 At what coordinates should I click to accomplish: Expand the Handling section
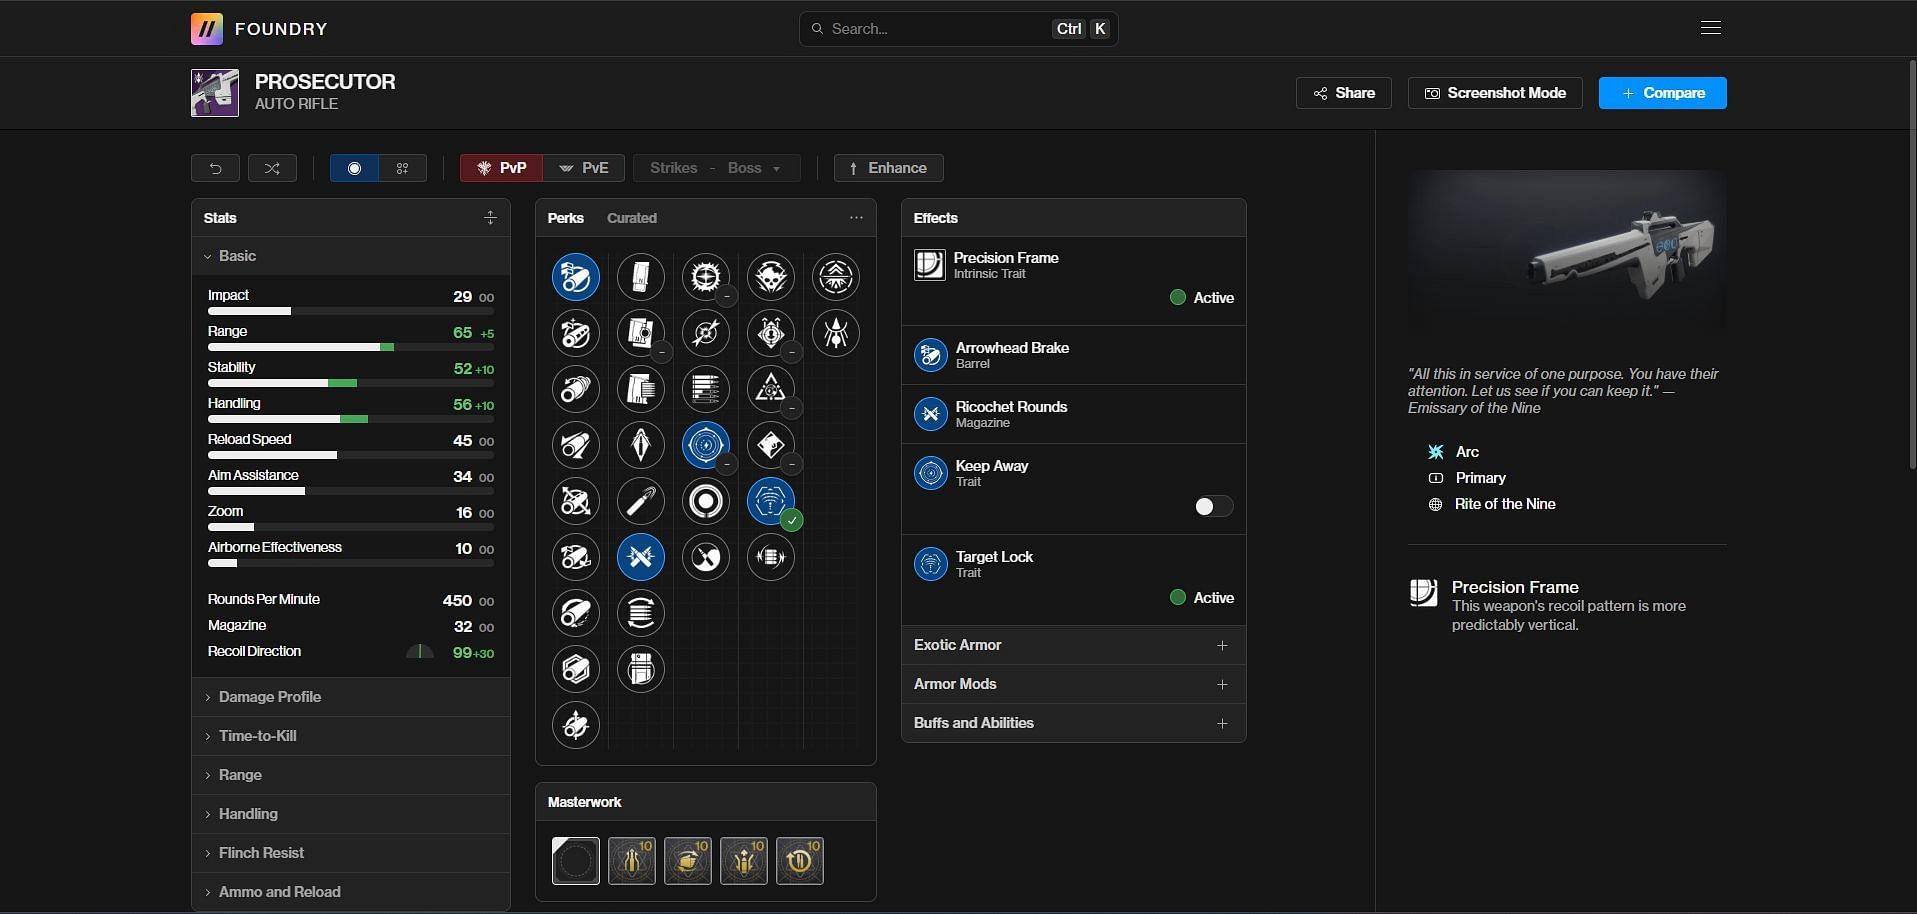(350, 814)
